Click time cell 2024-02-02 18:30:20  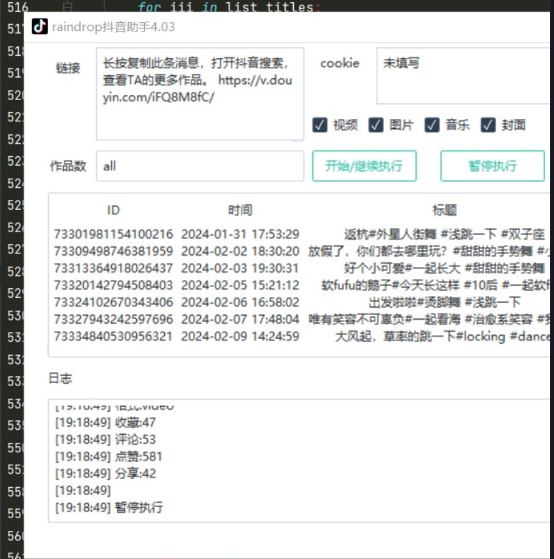[x=240, y=251]
